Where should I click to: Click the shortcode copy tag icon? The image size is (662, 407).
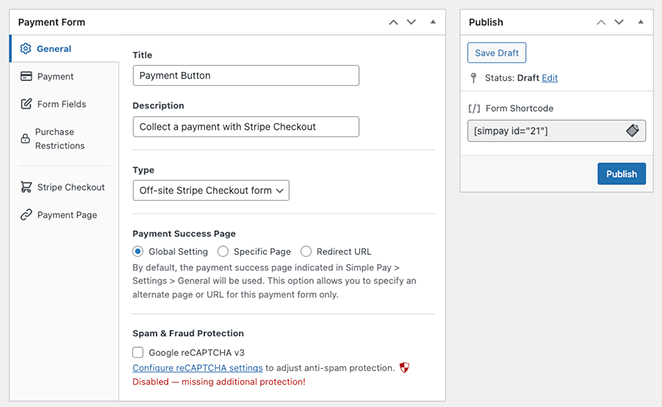click(x=632, y=131)
